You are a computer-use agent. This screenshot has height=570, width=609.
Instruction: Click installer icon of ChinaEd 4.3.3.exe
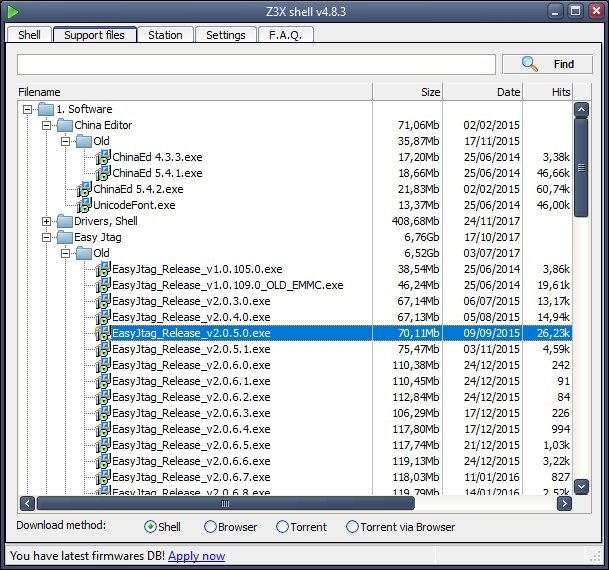103,157
